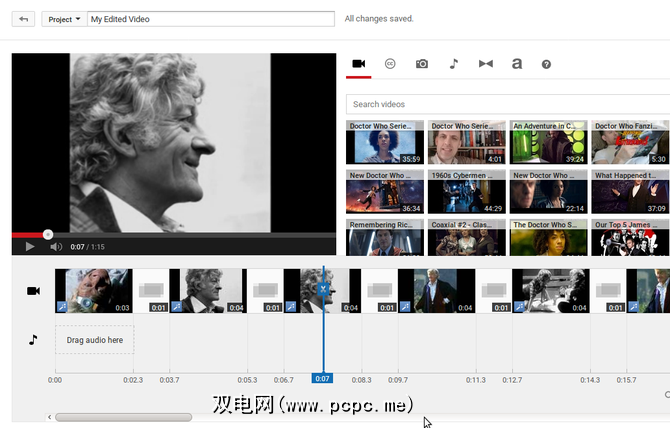
Task: Select the video camera tab
Action: (x=359, y=64)
